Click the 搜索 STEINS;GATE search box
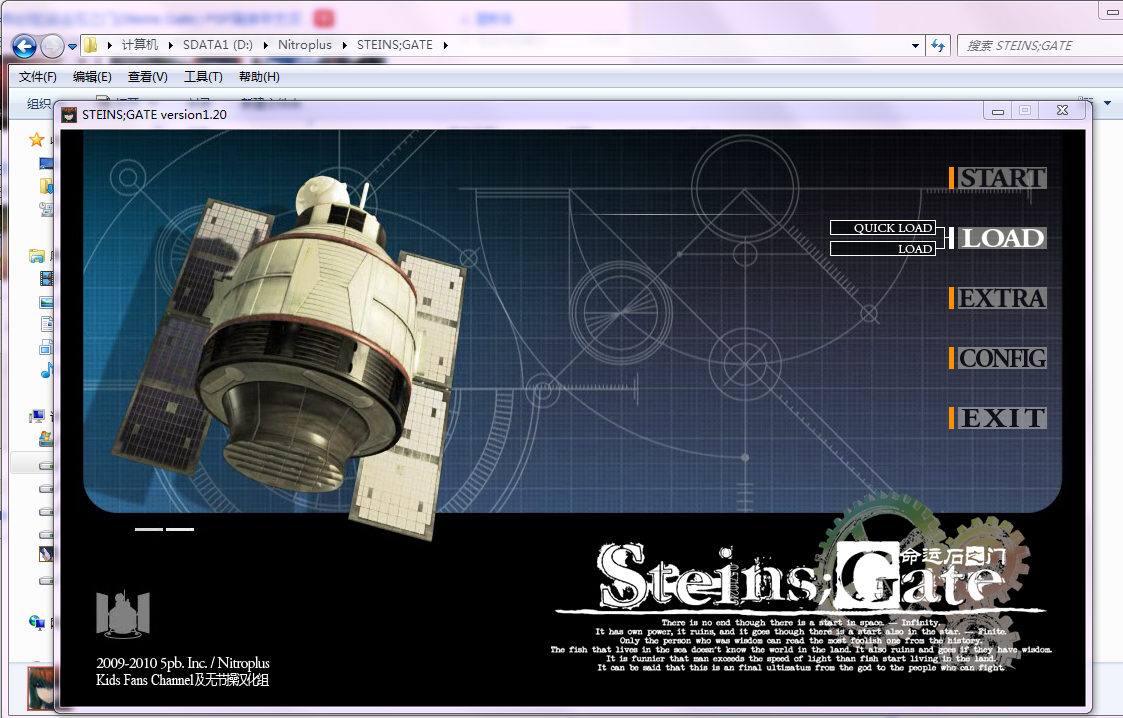Image resolution: width=1123 pixels, height=718 pixels. click(x=1040, y=46)
